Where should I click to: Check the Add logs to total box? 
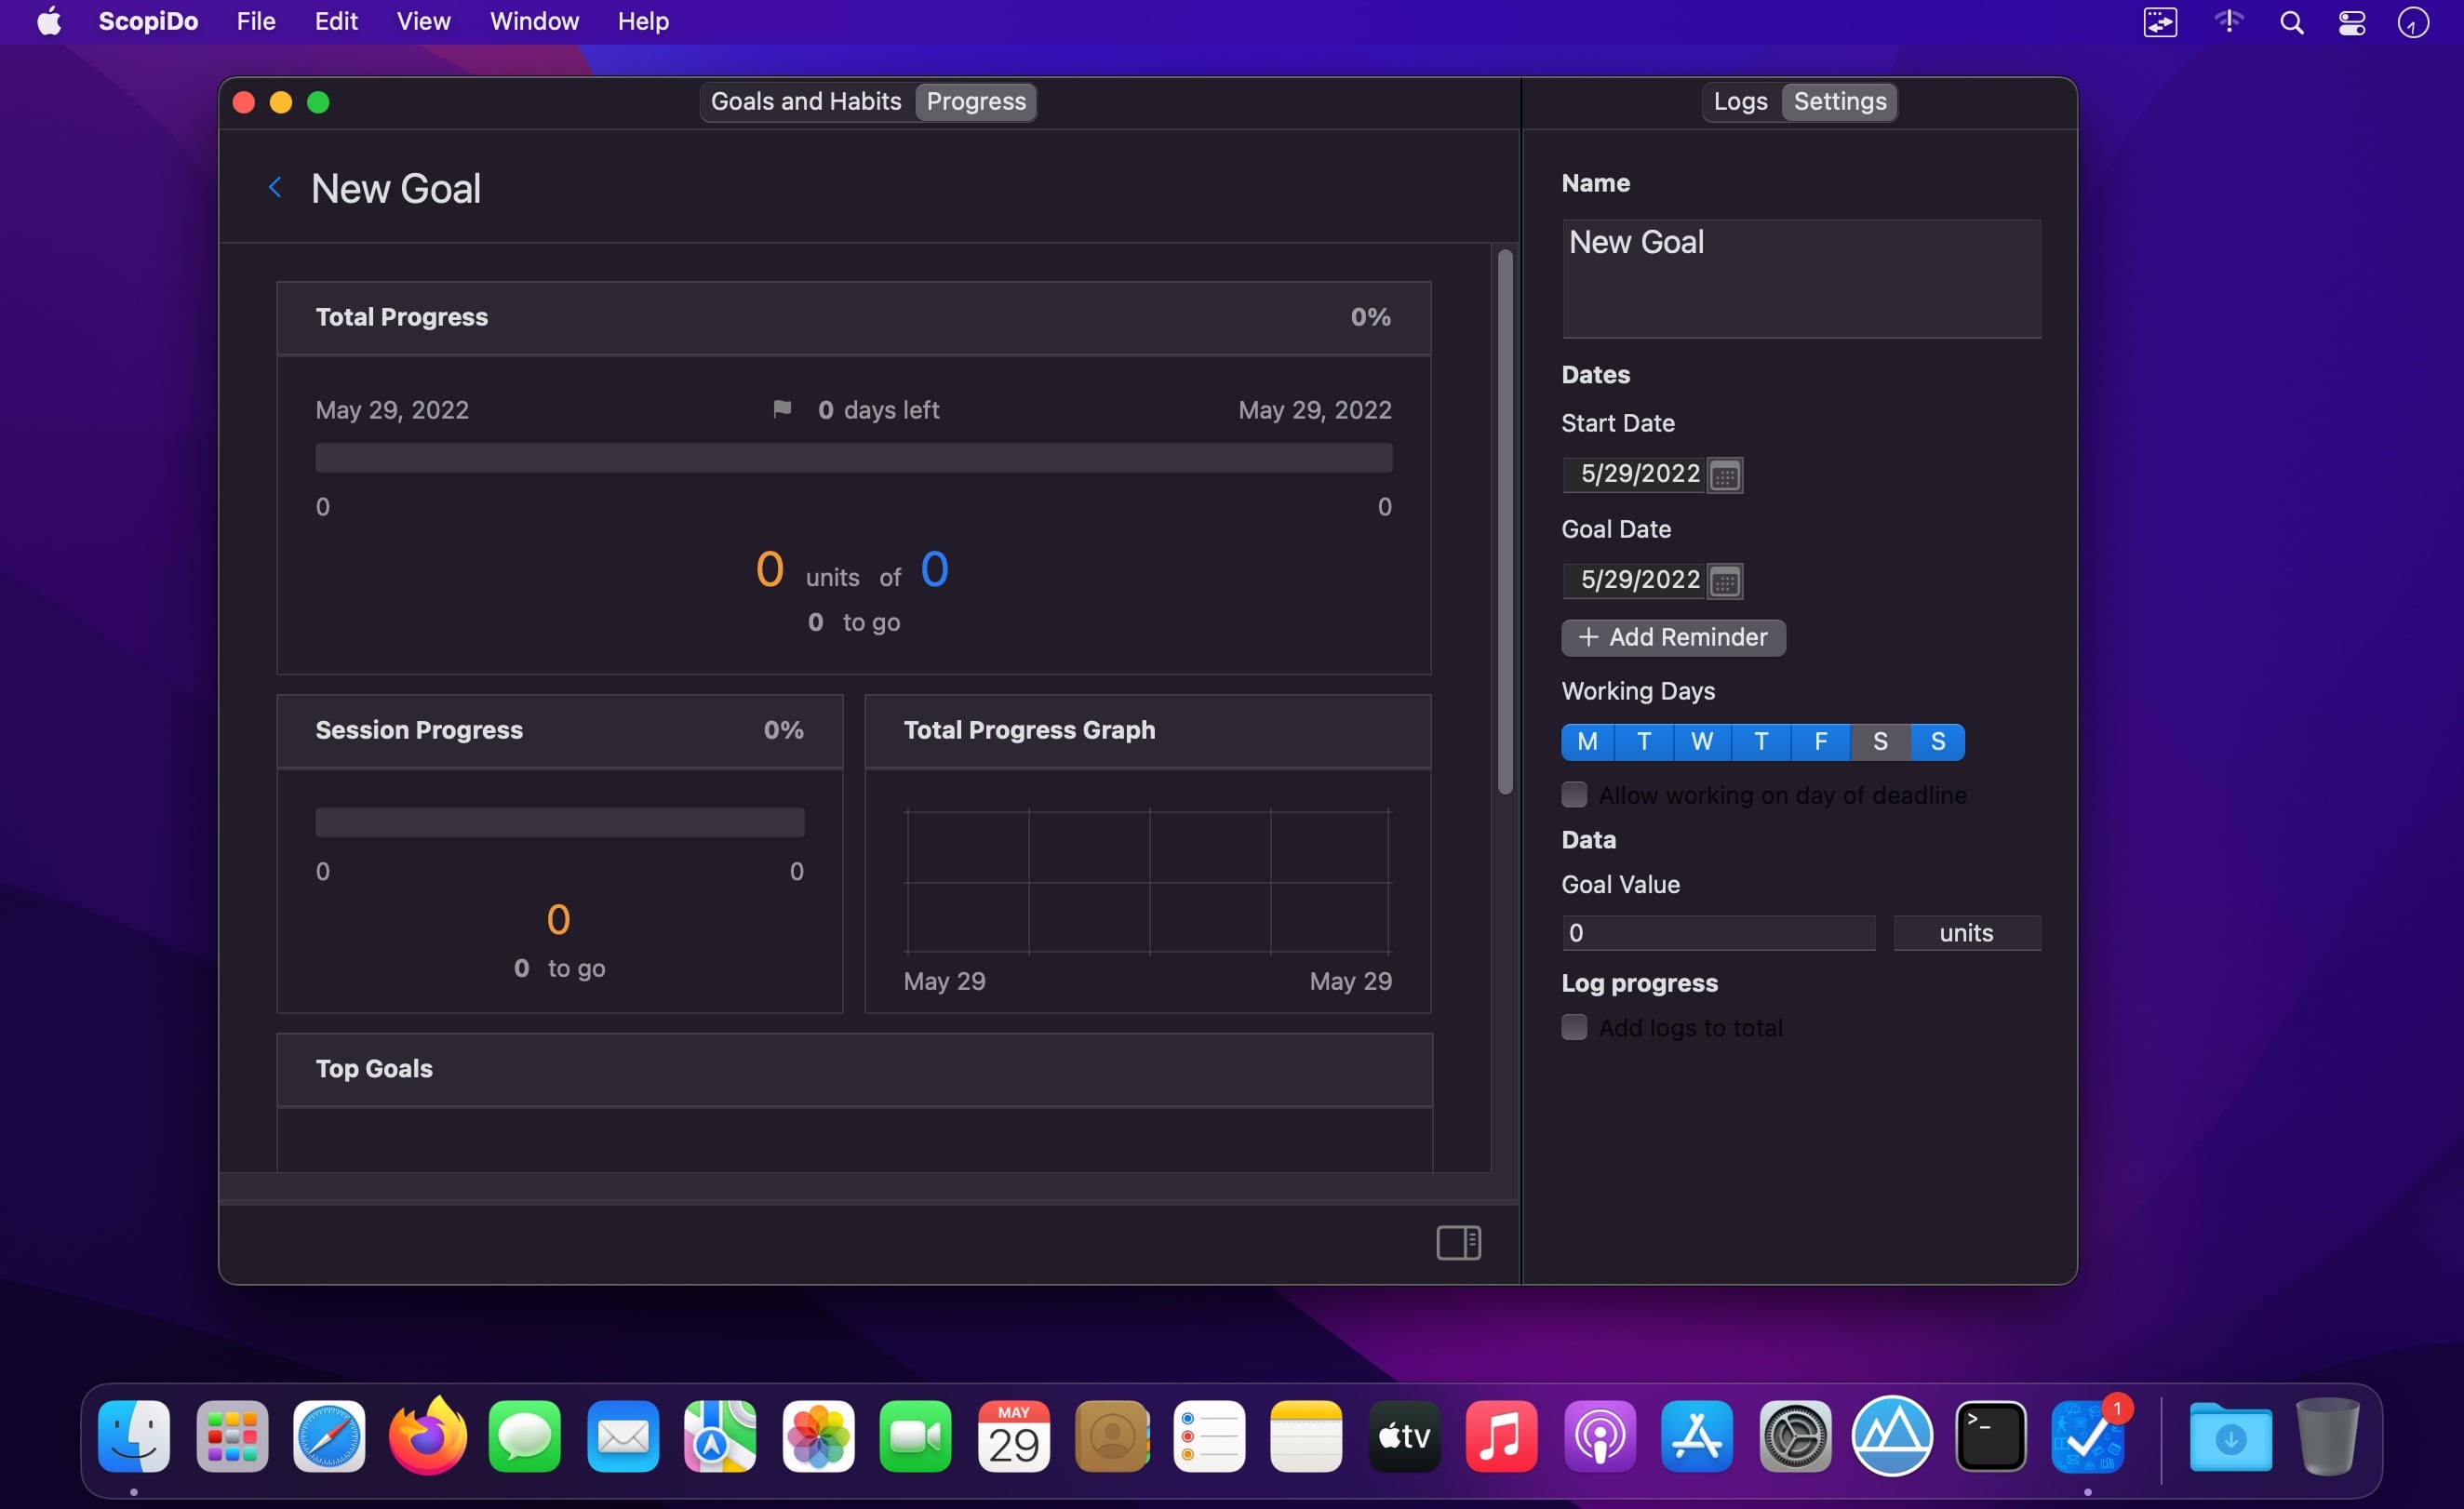1574,1027
